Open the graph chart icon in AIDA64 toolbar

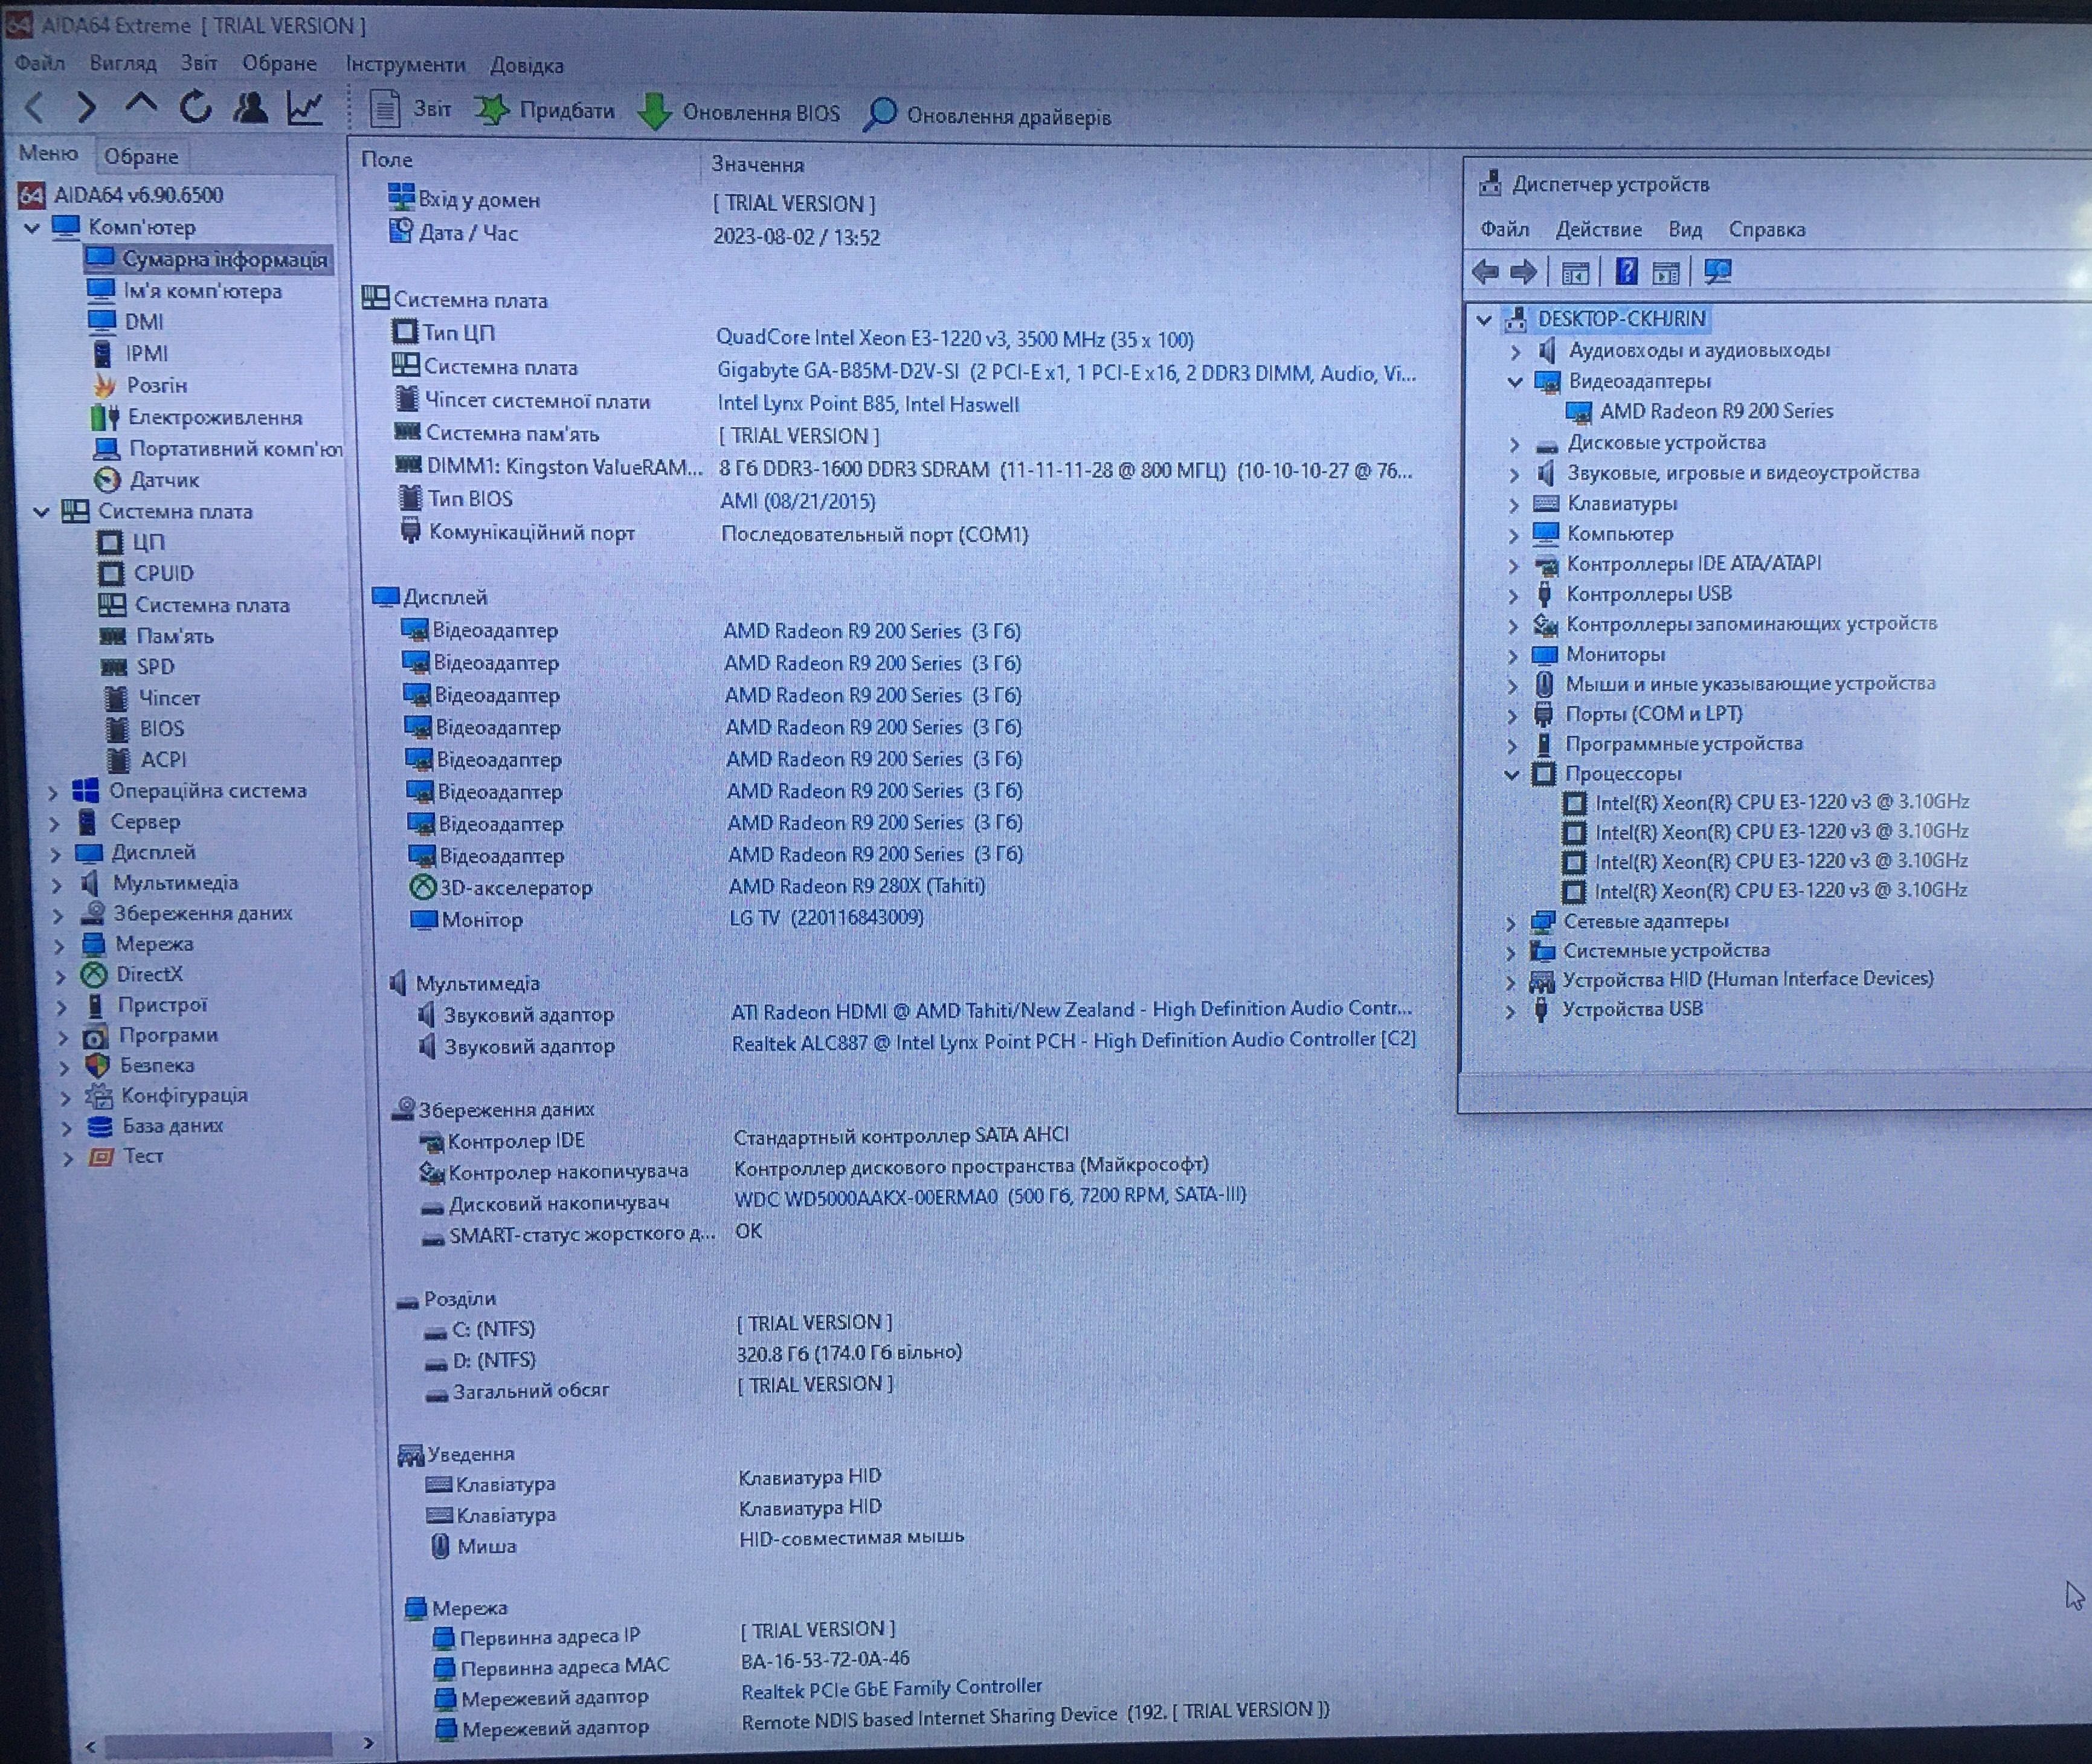coord(304,107)
